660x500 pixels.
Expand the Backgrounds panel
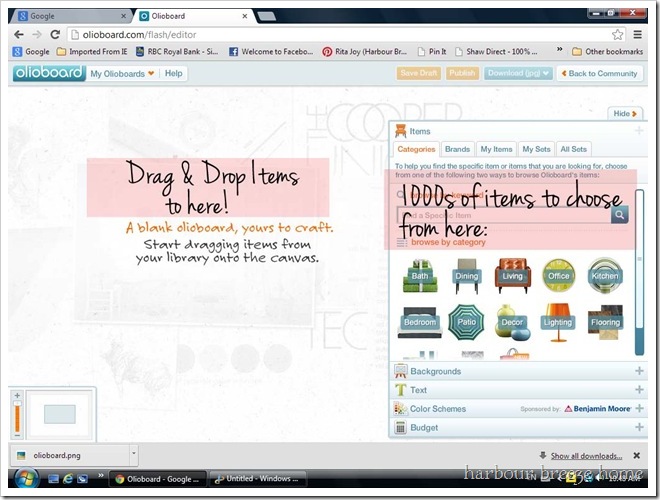[x=518, y=371]
